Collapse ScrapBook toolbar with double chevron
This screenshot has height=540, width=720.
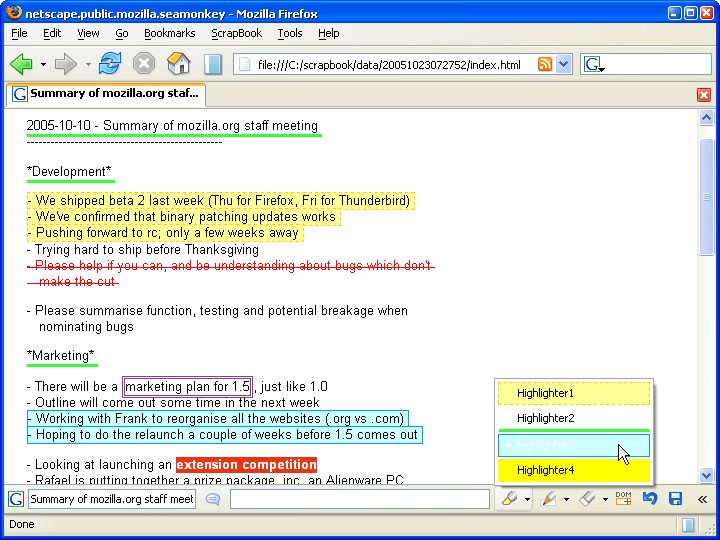pos(702,499)
